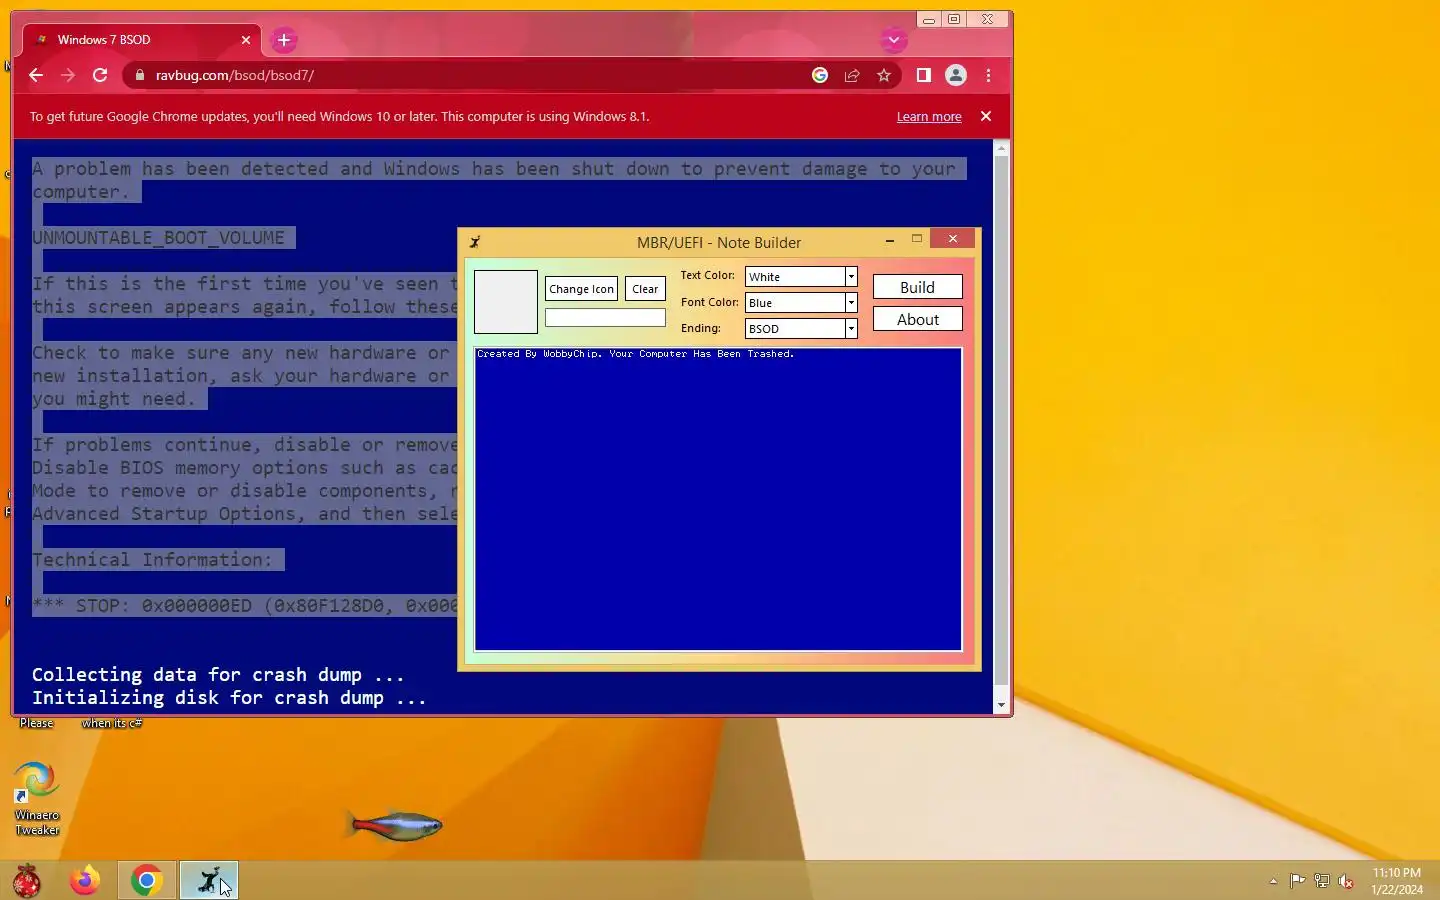The height and width of the screenshot is (900, 1440).
Task: Open the Chrome profile avatar
Action: [956, 75]
